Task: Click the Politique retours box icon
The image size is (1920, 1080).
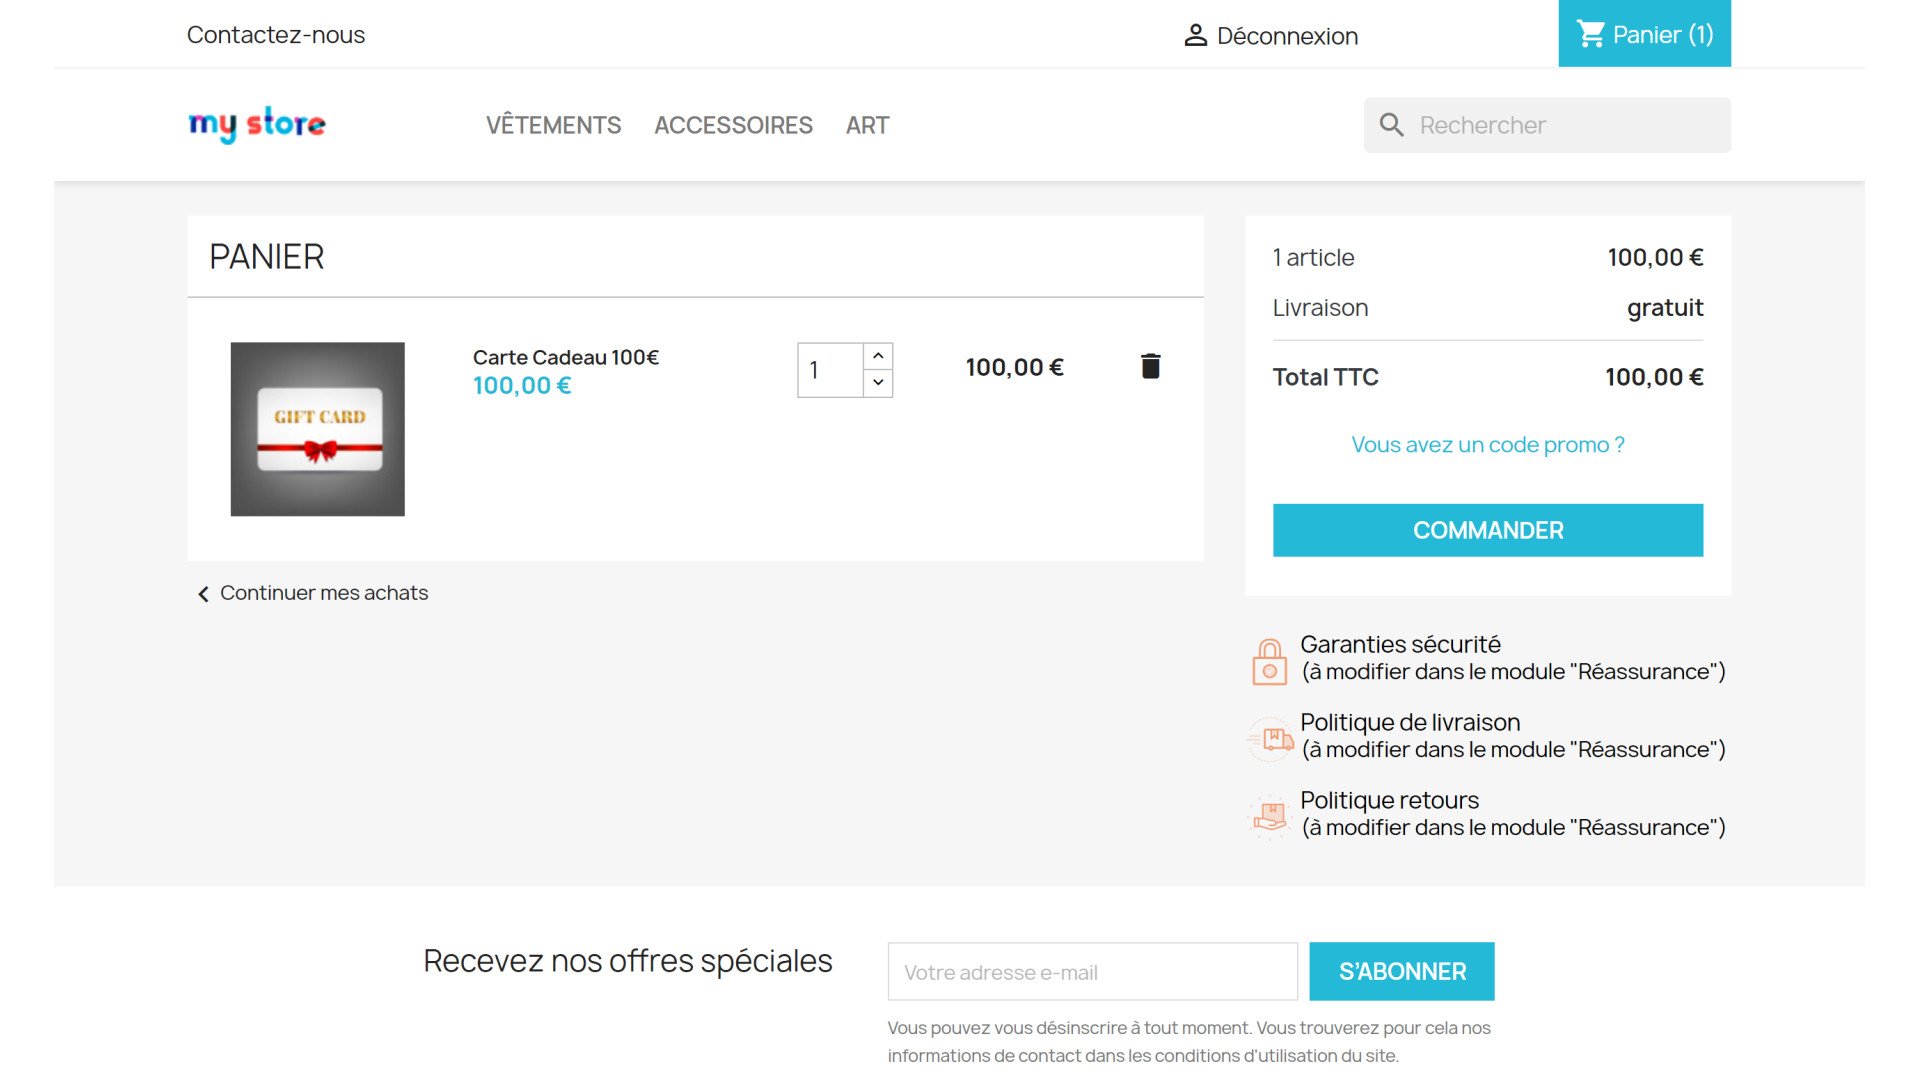Action: tap(1270, 816)
